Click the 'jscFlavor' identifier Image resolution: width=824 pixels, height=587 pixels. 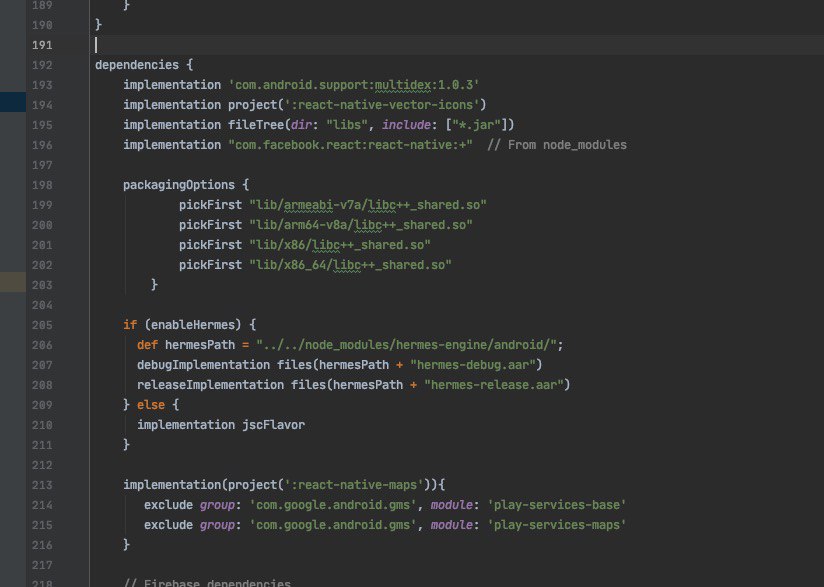click(x=273, y=425)
